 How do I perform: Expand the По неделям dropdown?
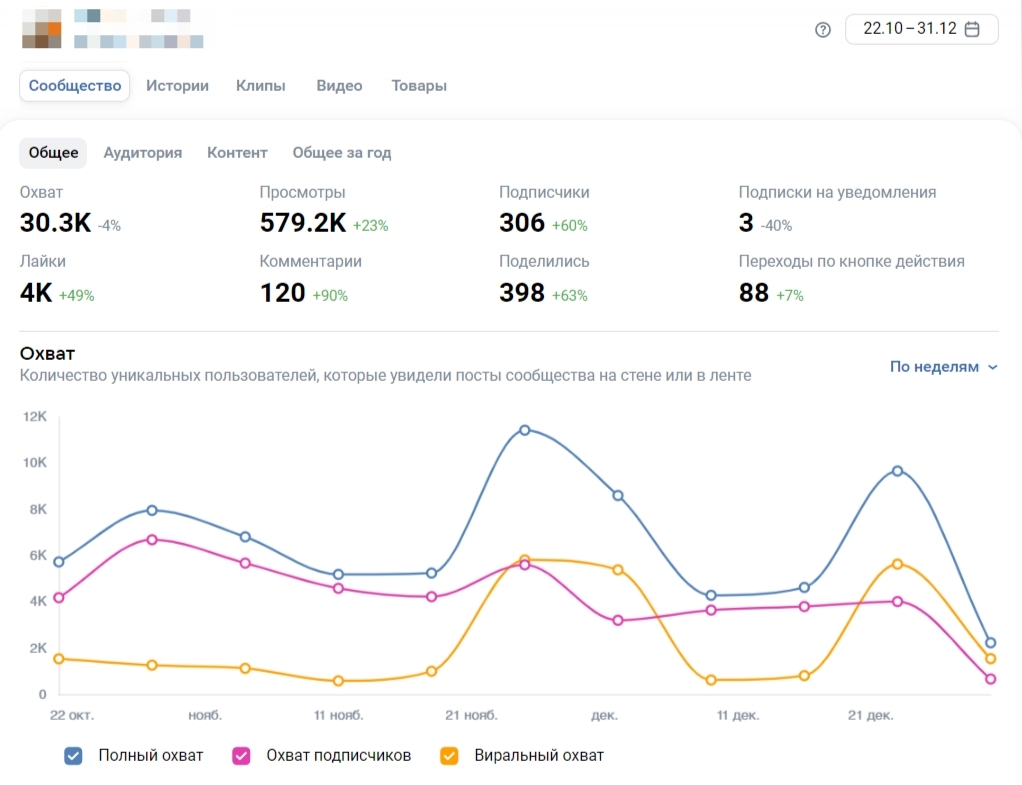[x=943, y=367]
